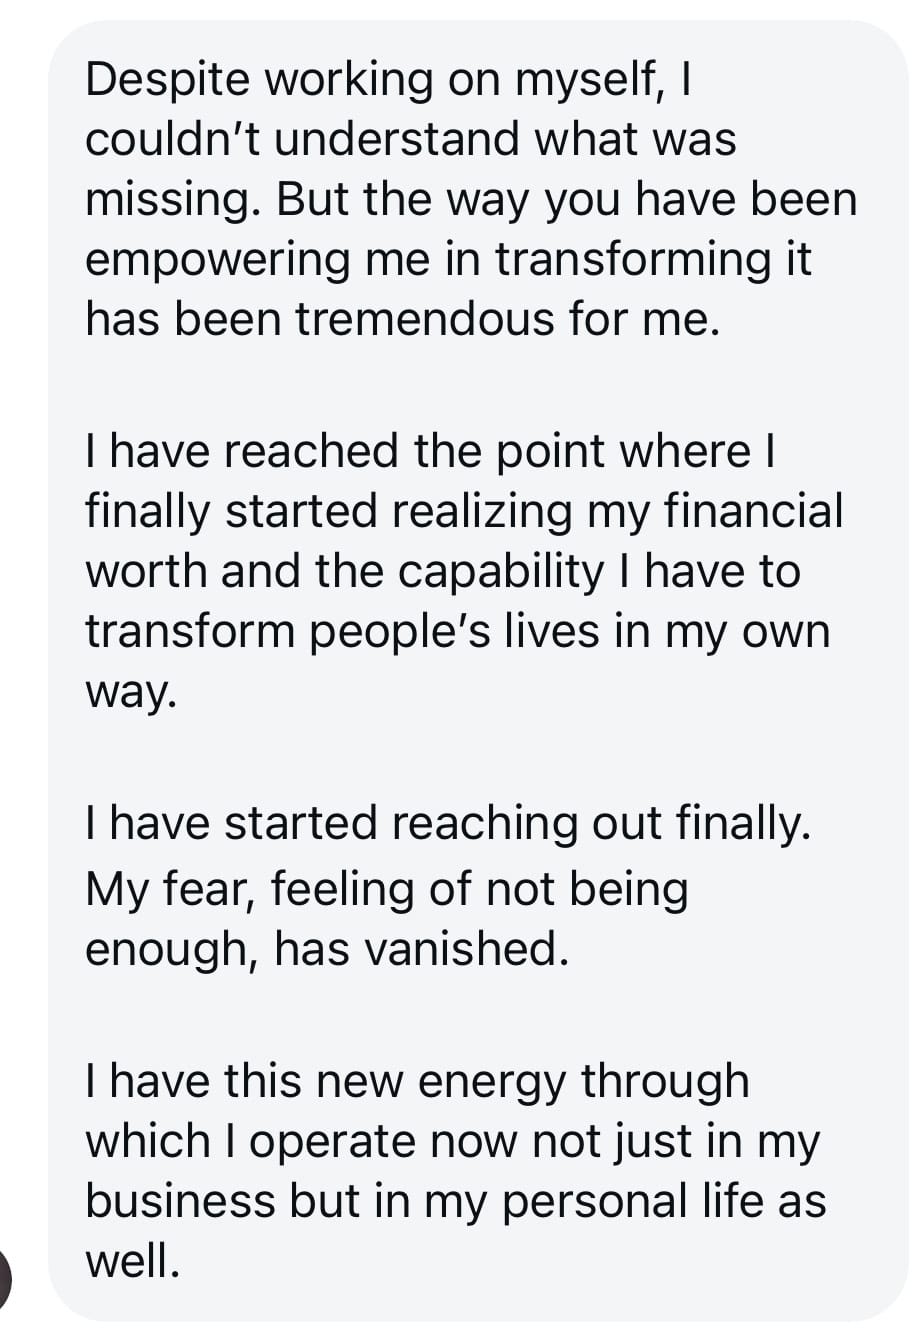Click the standalone word "way." ending the second paragraph
This screenshot has height=1337, width=916.
click(130, 693)
